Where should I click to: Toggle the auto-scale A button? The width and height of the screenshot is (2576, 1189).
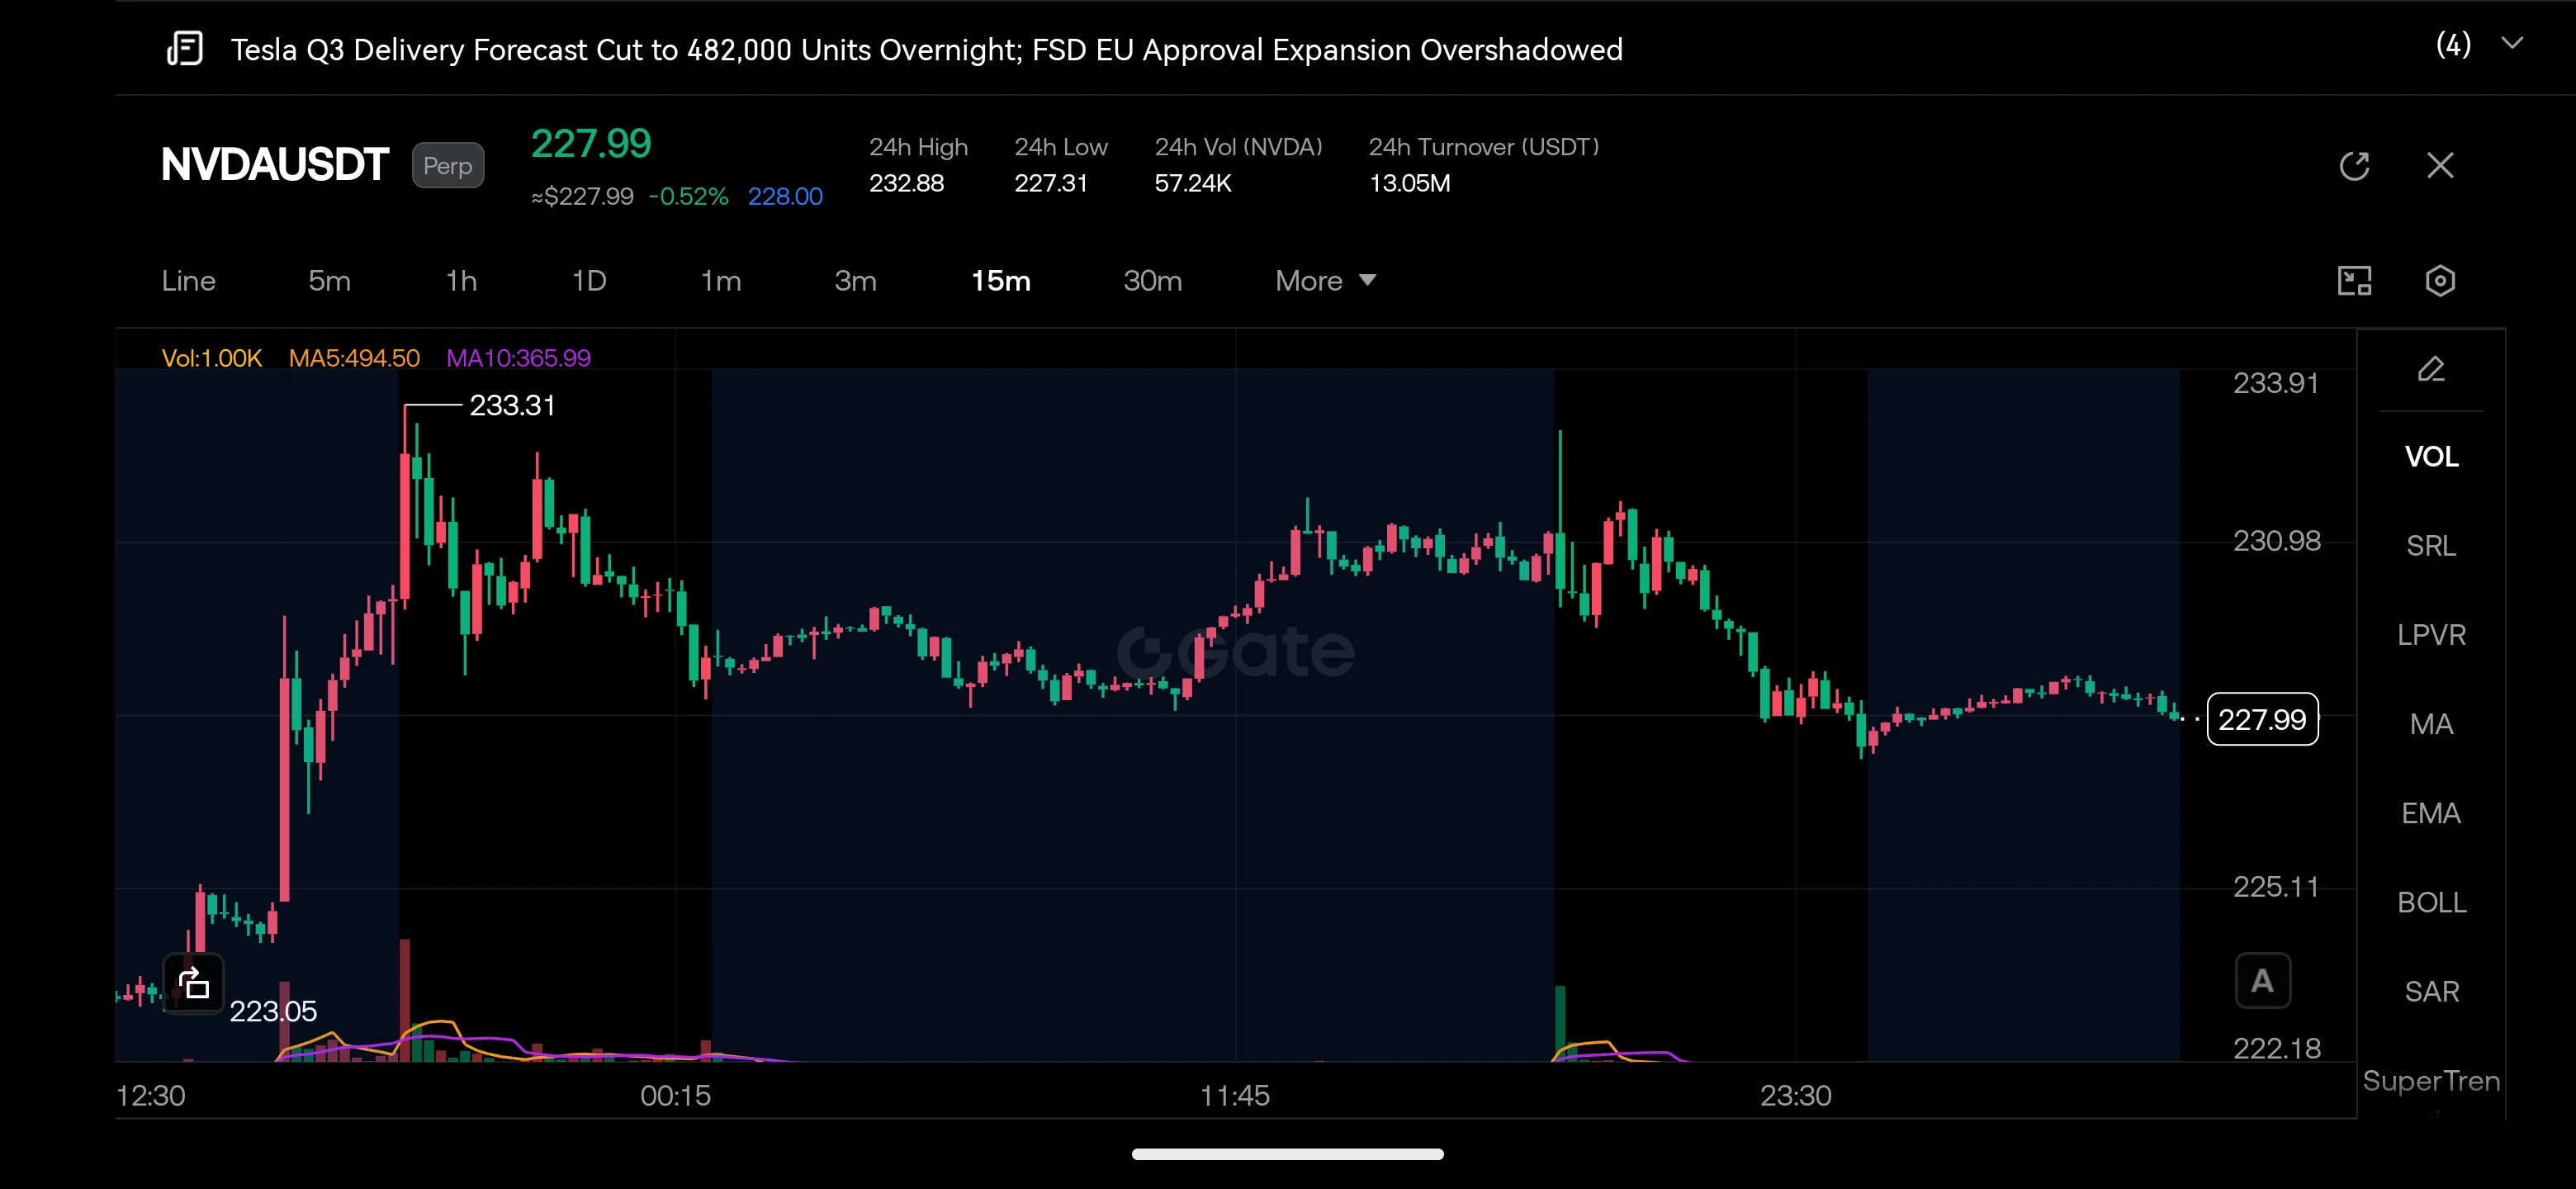[x=2262, y=981]
